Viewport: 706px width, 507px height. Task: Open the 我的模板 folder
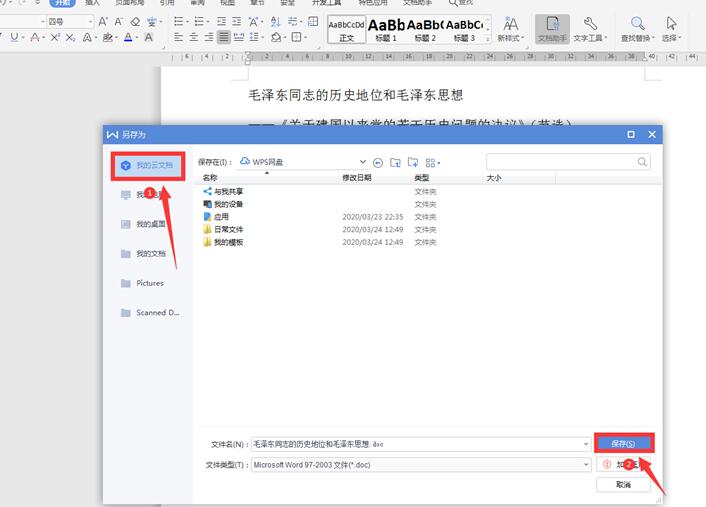[x=228, y=242]
